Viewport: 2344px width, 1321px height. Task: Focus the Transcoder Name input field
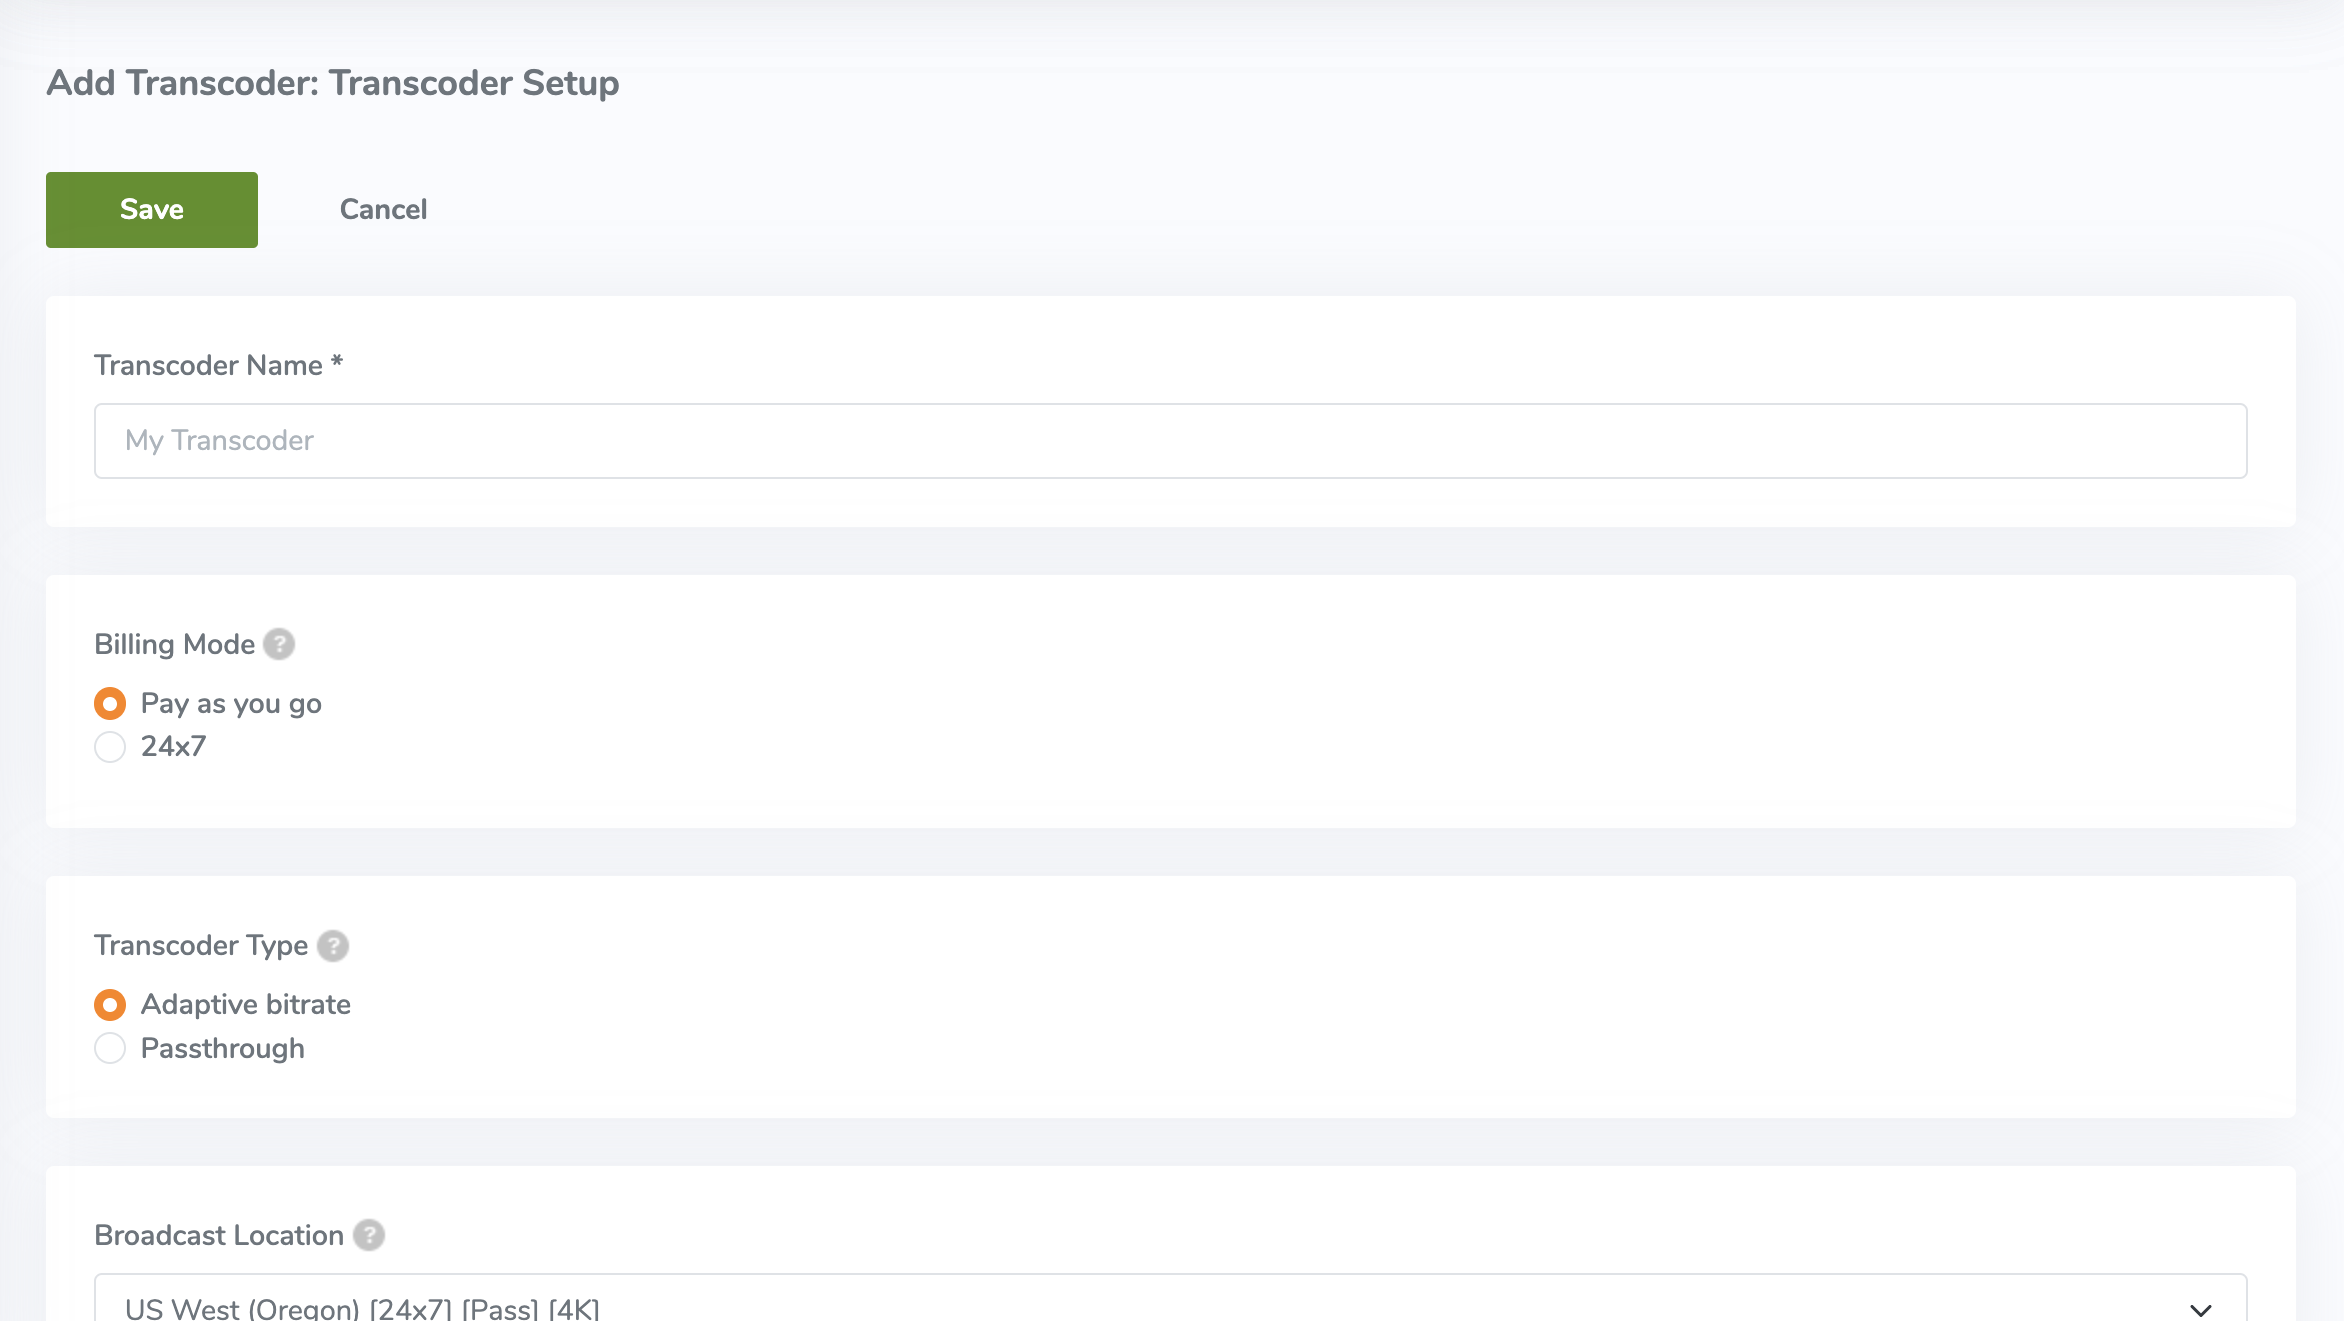[1170, 441]
